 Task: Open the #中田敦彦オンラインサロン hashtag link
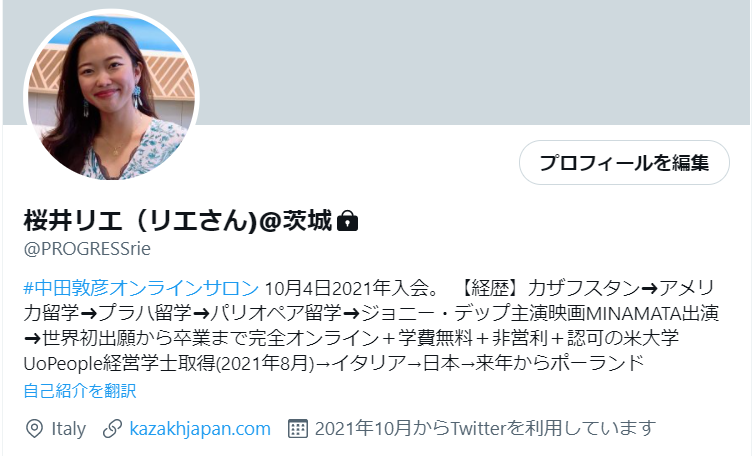(x=141, y=288)
